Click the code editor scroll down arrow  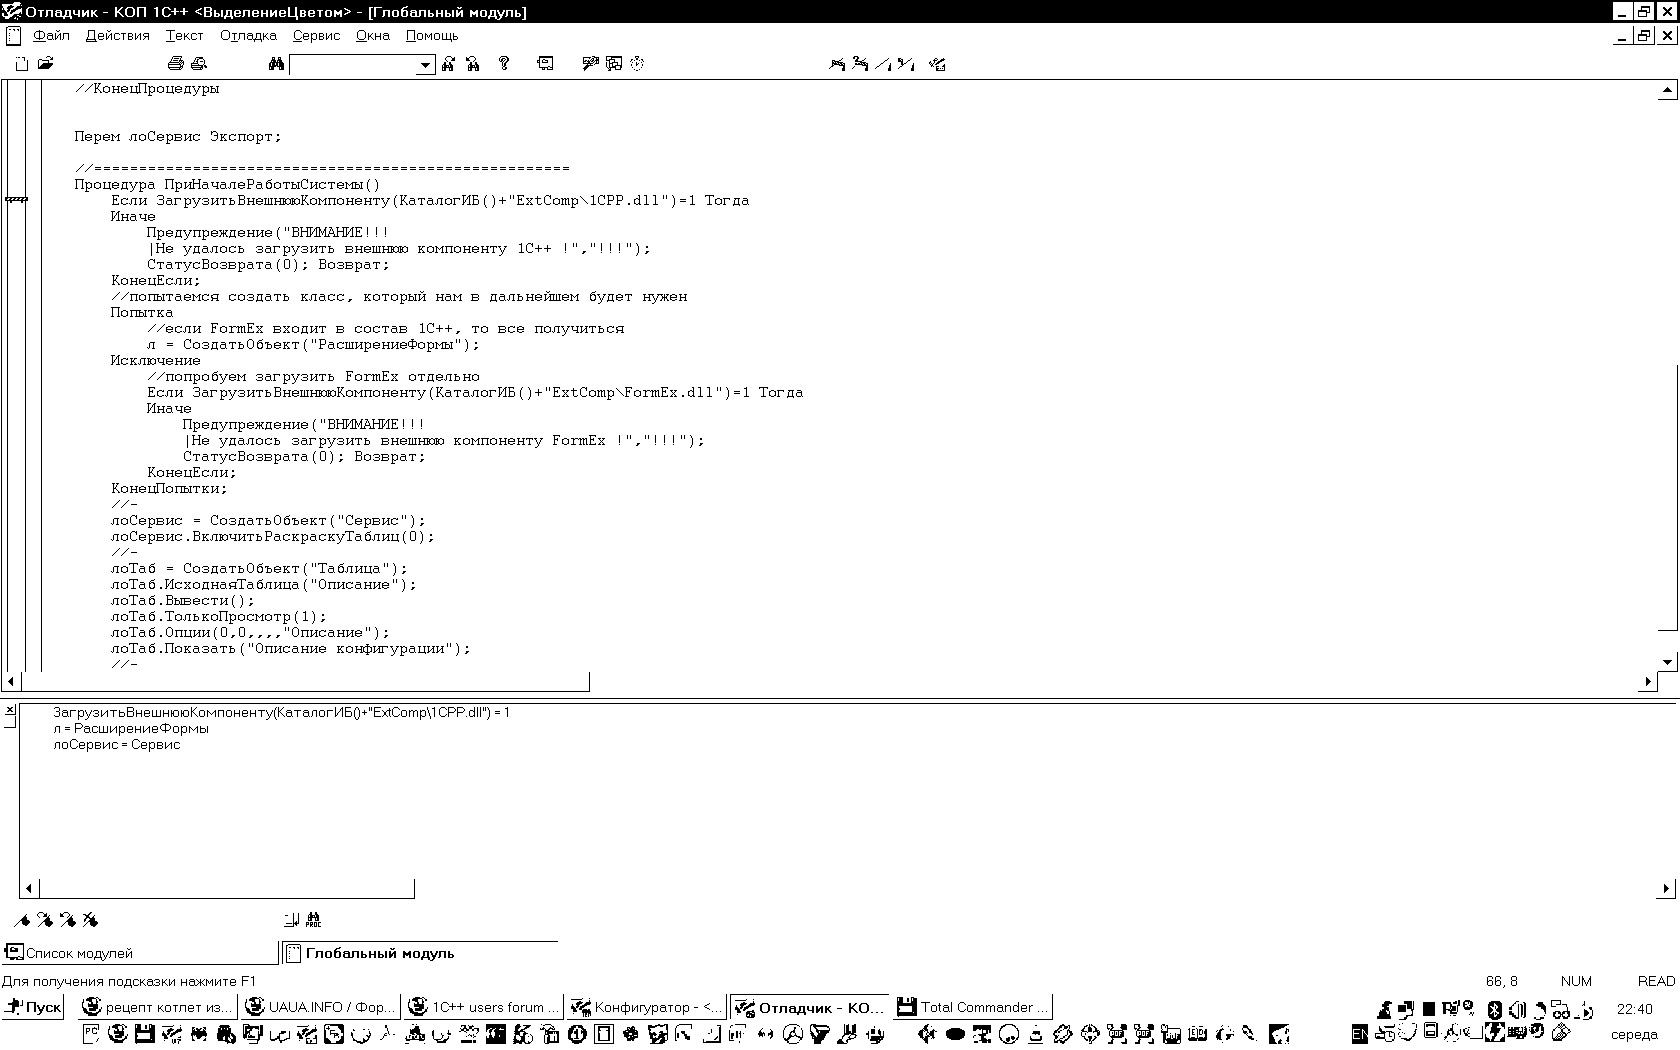1667,661
